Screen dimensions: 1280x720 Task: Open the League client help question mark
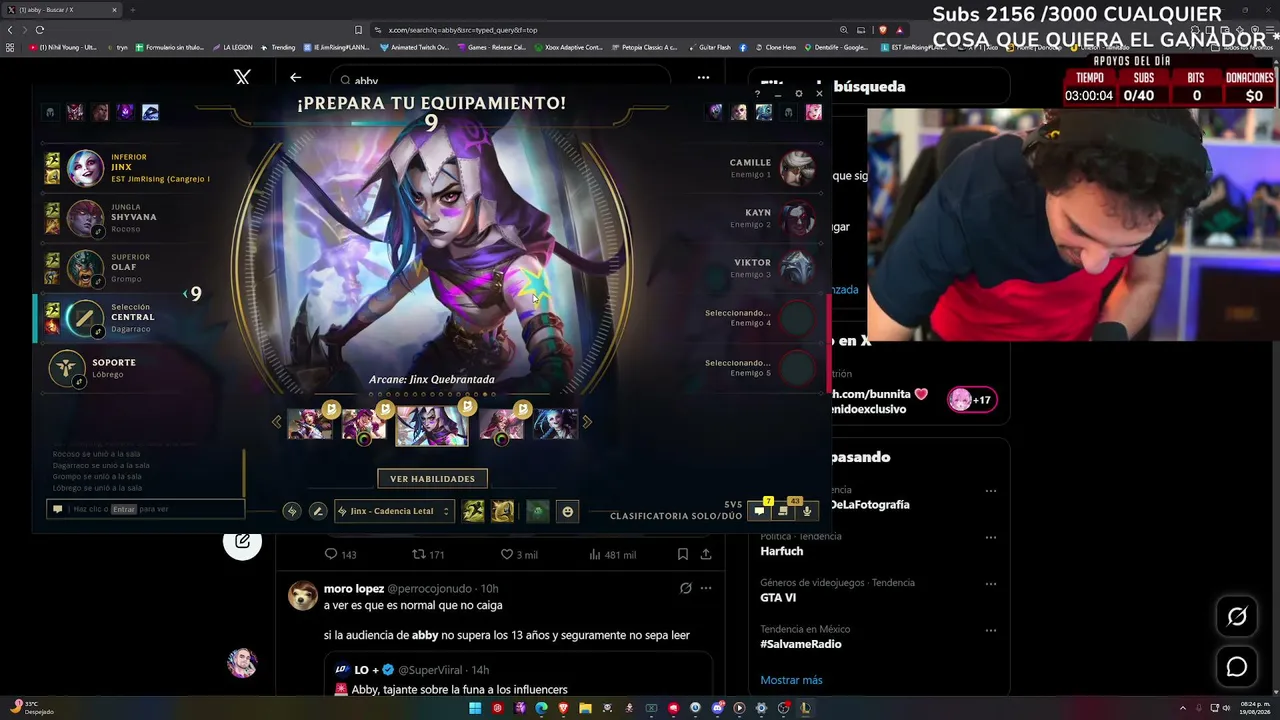[757, 93]
